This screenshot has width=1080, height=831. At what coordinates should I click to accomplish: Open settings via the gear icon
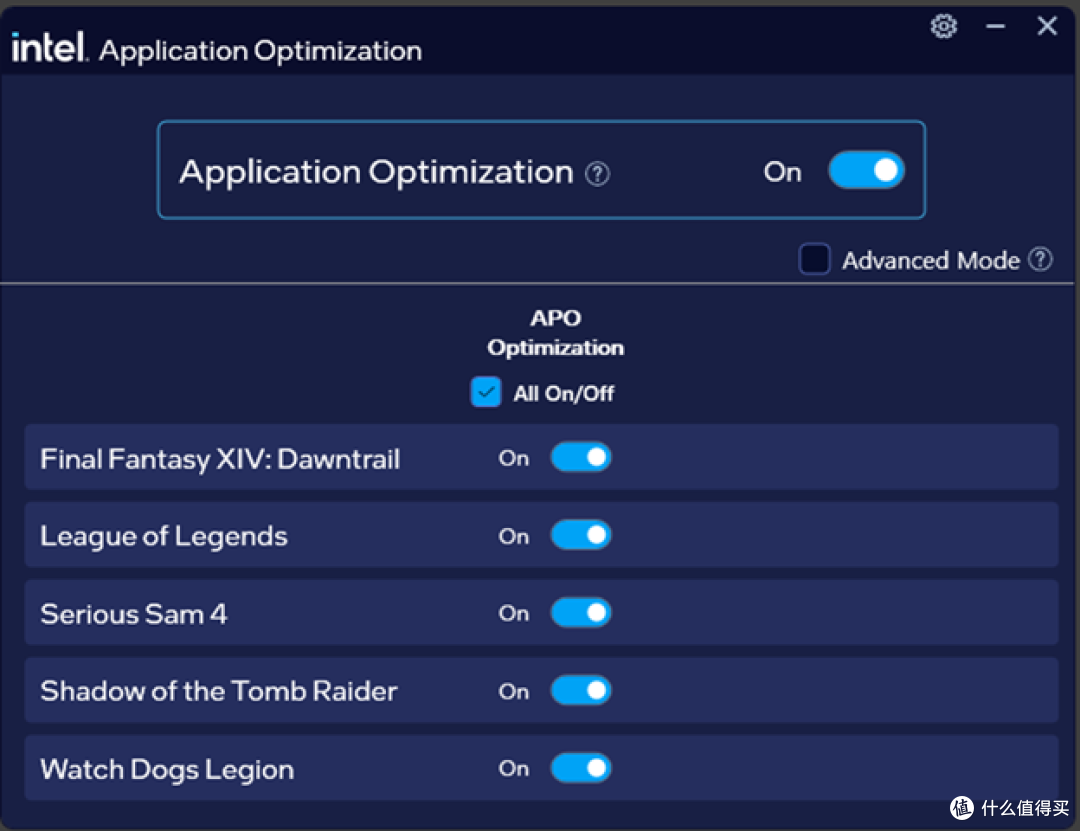pos(944,26)
